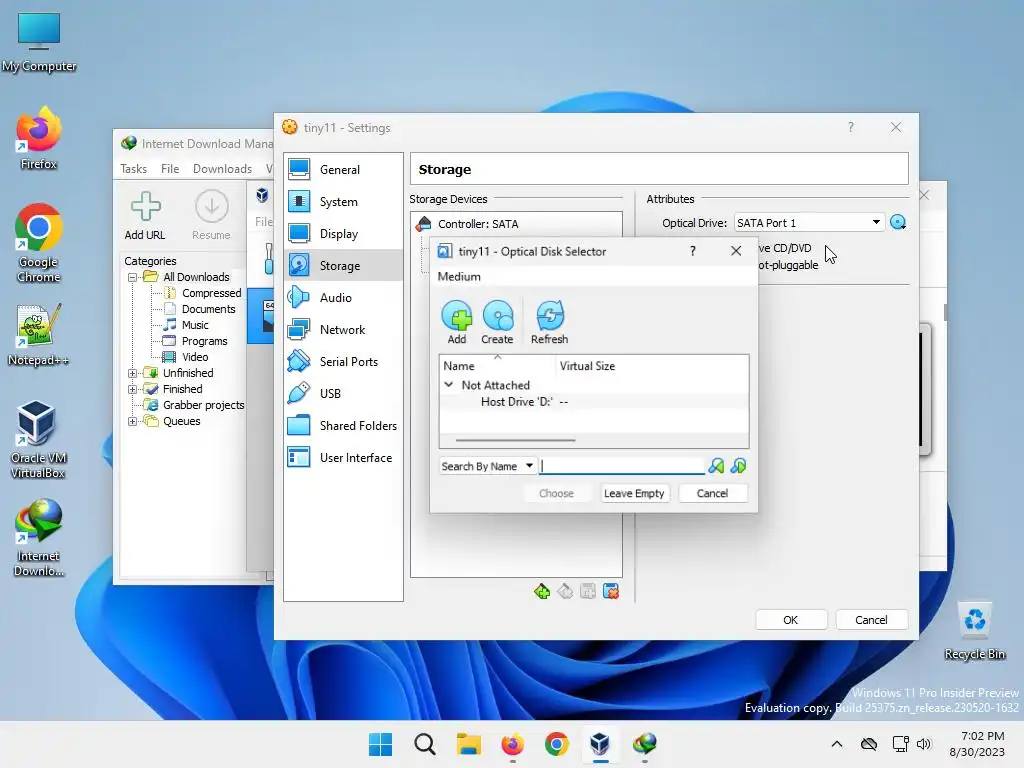
Task: Expand Queues category in IDM
Action: (133, 421)
